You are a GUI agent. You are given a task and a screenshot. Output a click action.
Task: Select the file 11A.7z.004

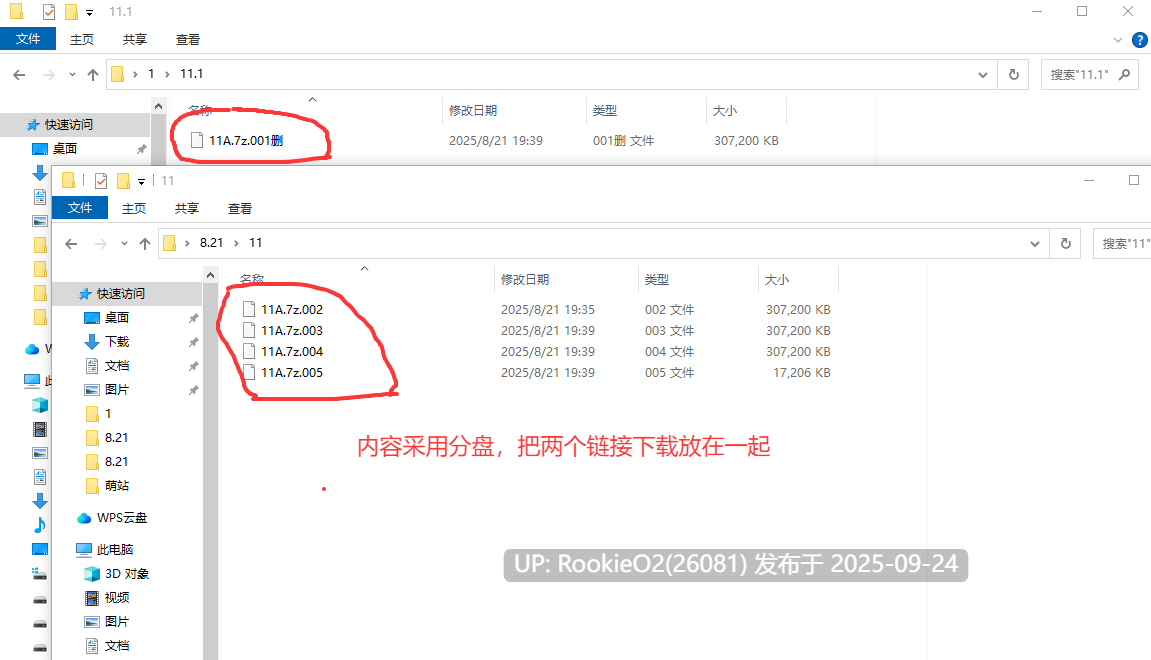[291, 352]
